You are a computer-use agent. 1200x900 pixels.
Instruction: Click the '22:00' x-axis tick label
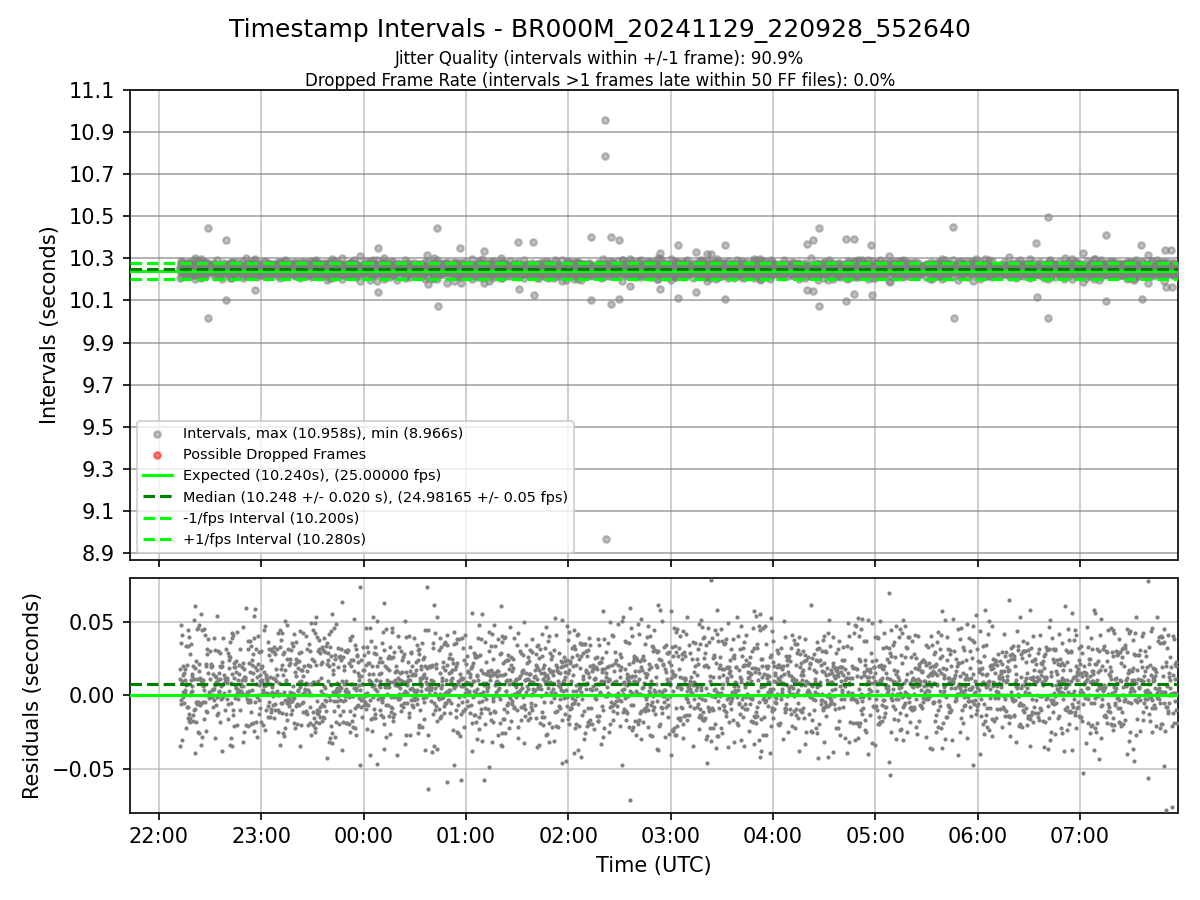[x=159, y=834]
